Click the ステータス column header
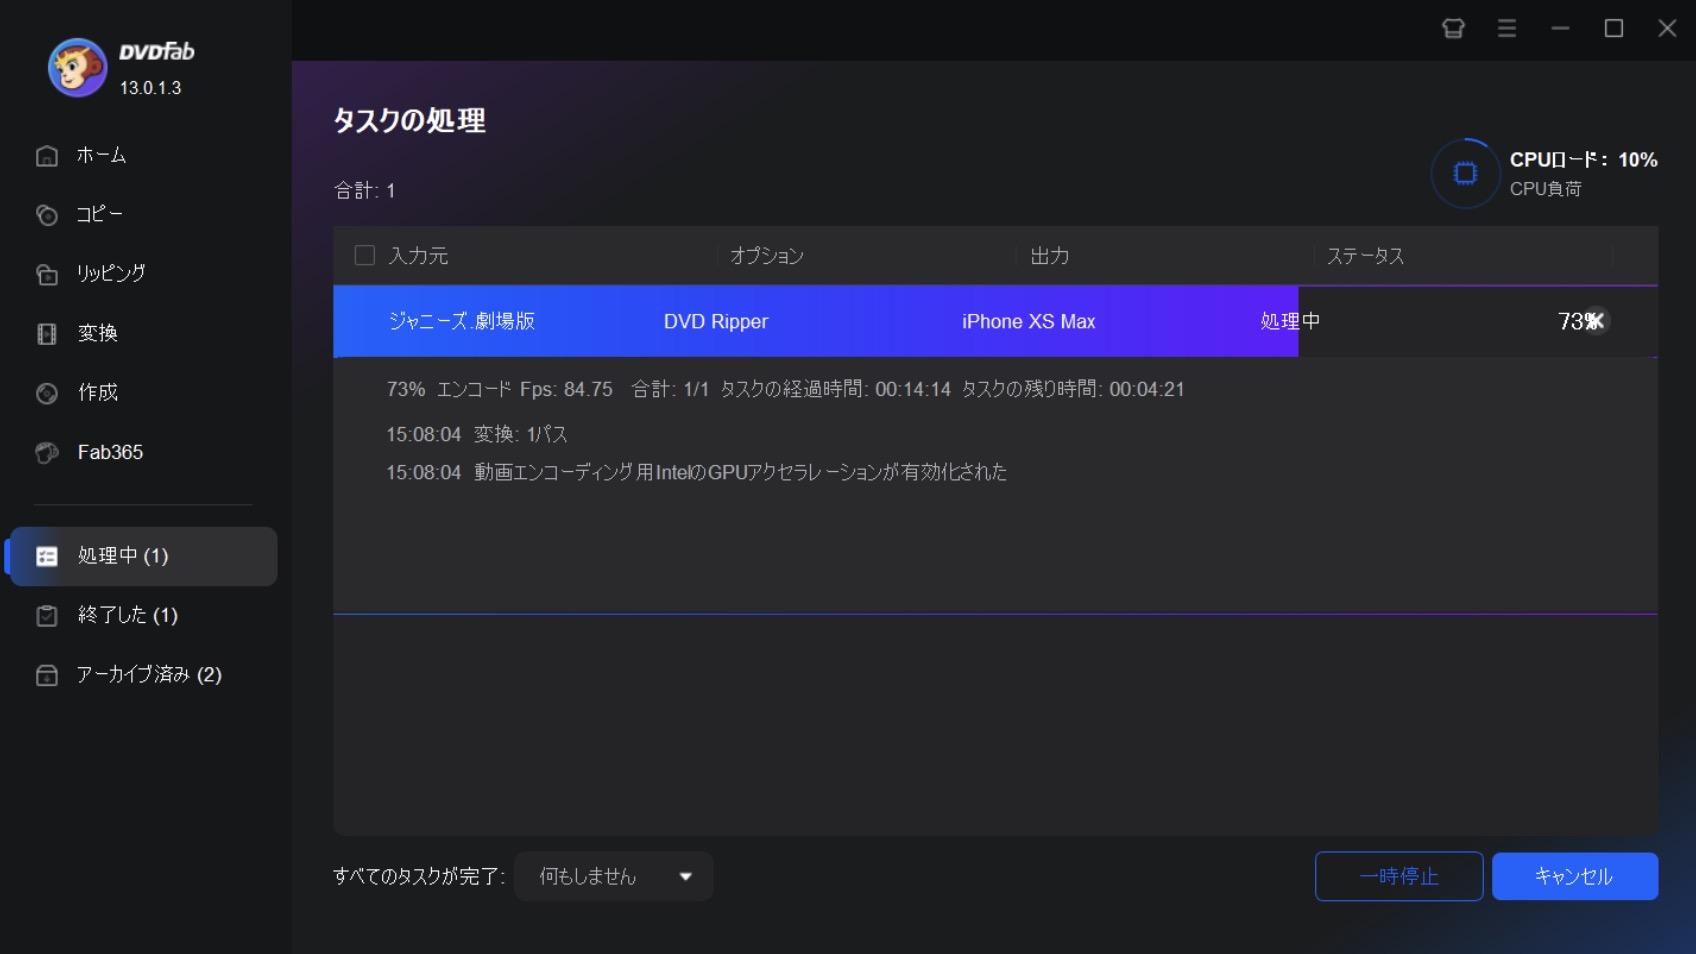Viewport: 1696px width, 954px height. 1365,256
